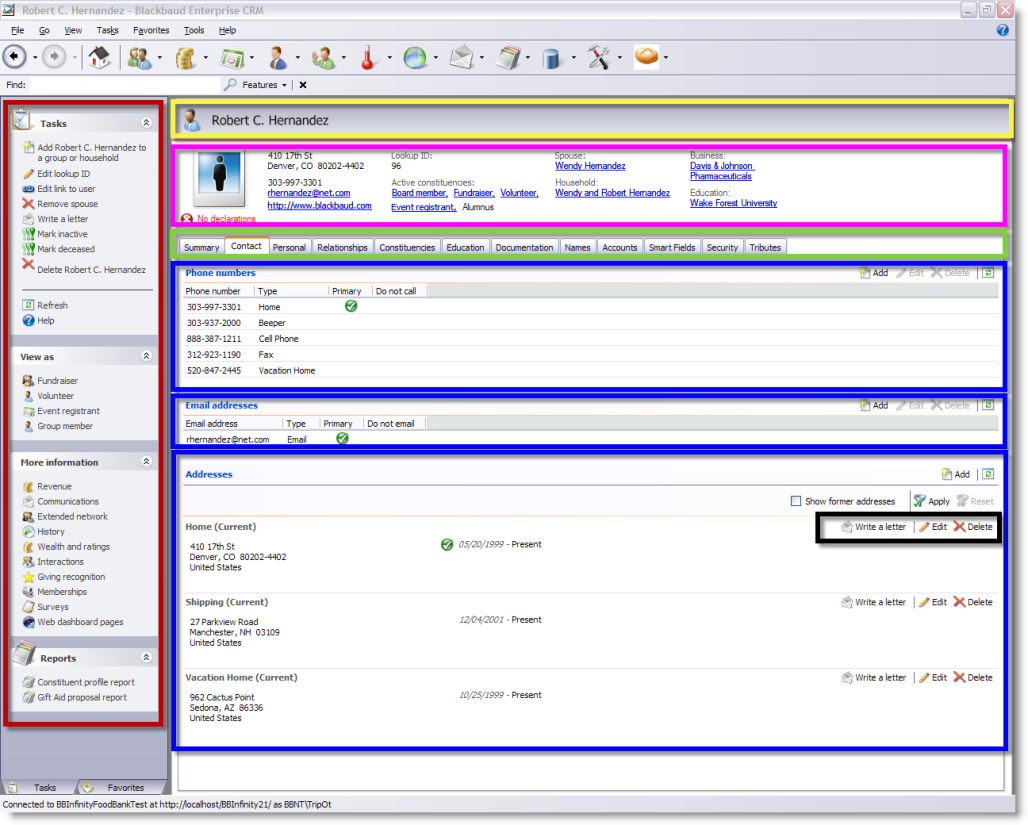Click the search magnifier icon beside Find
The width and height of the screenshot is (1028, 825).
pos(230,85)
